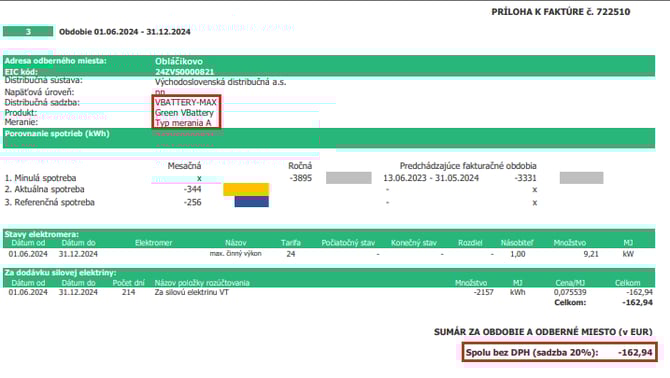
Task: Select the quantity value '9,21'
Action: click(x=591, y=254)
